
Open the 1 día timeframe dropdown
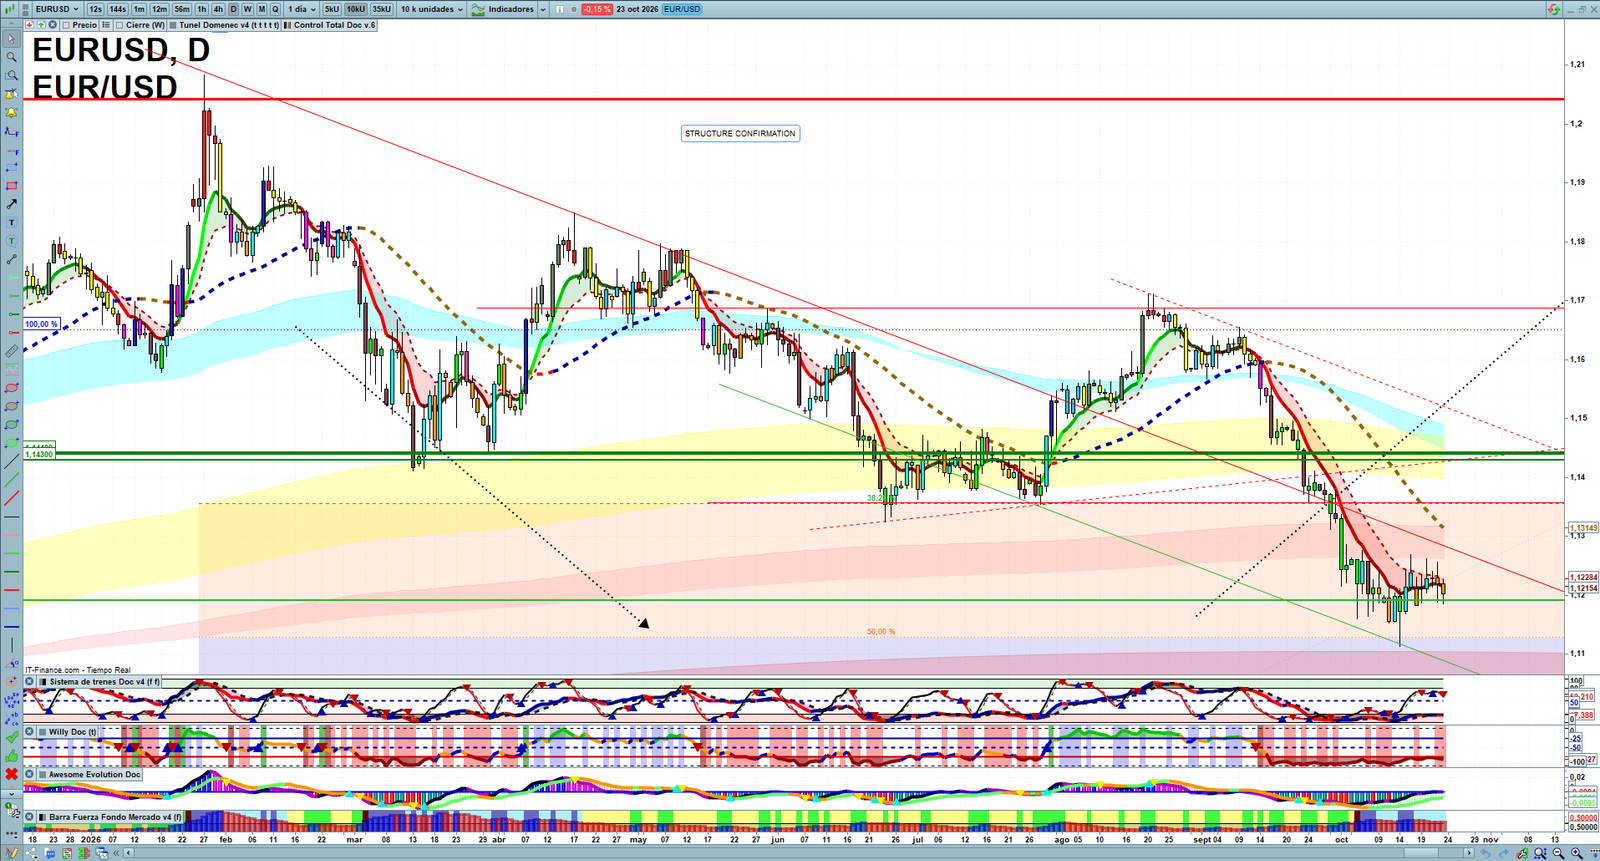(x=301, y=9)
